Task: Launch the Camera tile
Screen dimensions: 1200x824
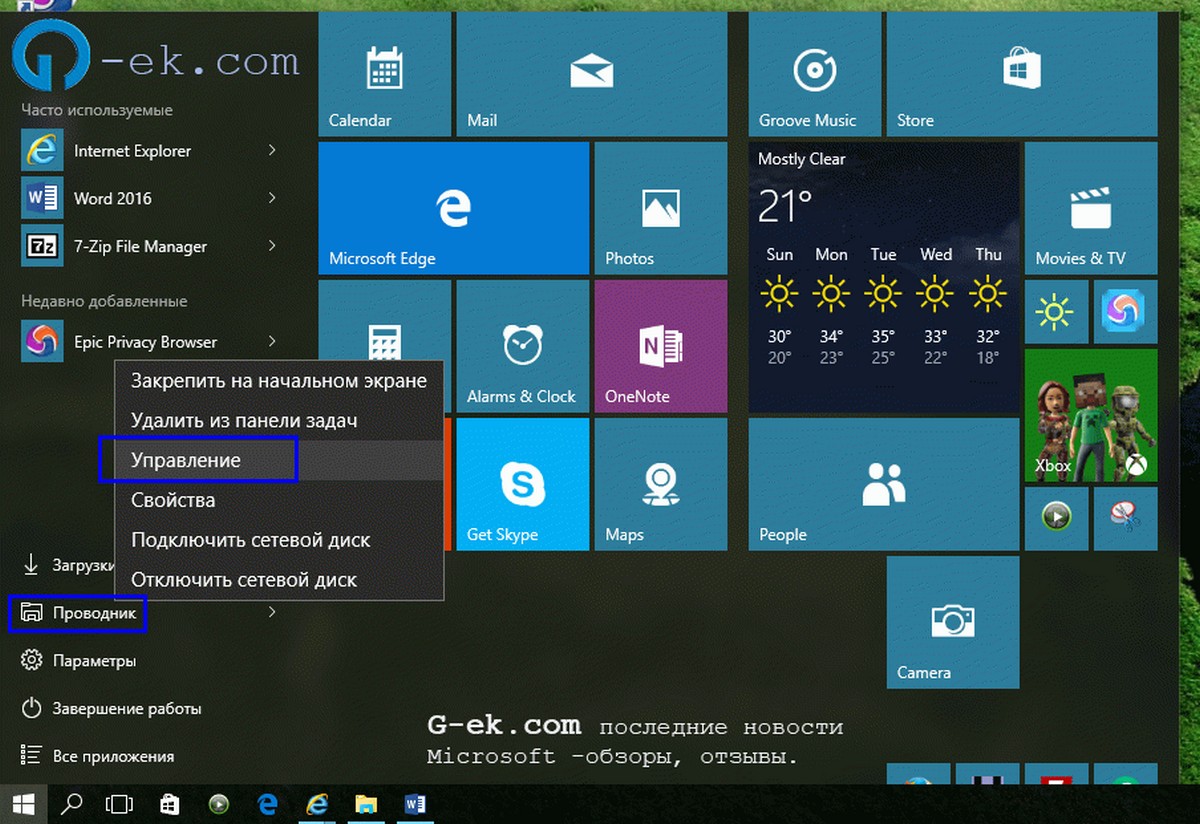Action: [952, 622]
